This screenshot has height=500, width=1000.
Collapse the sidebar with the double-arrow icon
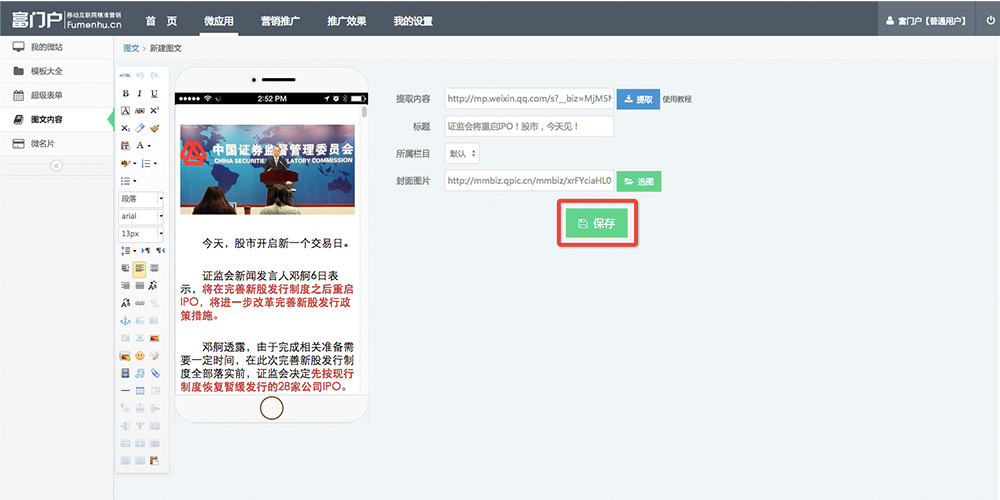pos(56,166)
